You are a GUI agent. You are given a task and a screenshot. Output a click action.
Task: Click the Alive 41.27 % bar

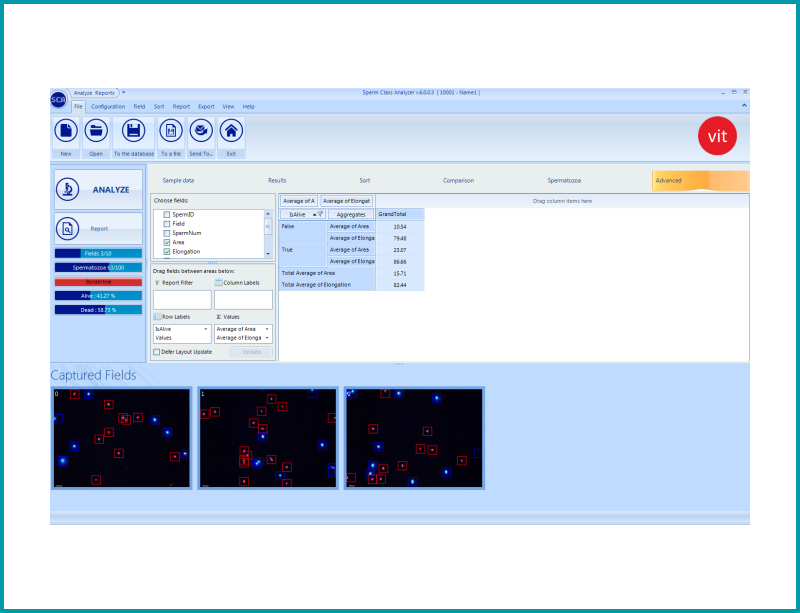[x=98, y=296]
